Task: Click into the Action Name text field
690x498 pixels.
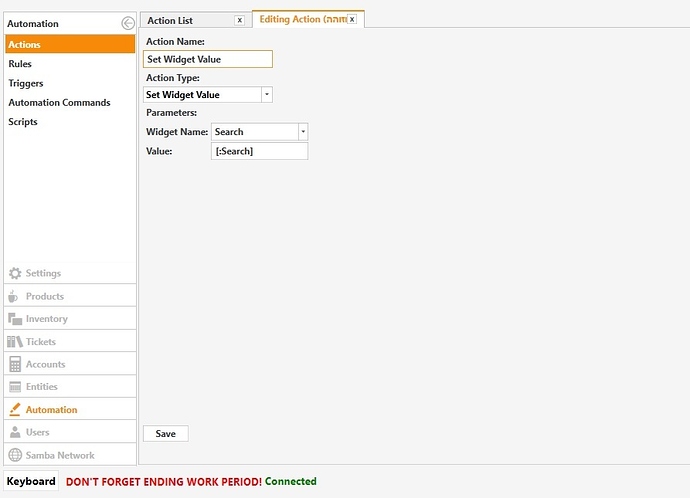Action: tap(207, 59)
